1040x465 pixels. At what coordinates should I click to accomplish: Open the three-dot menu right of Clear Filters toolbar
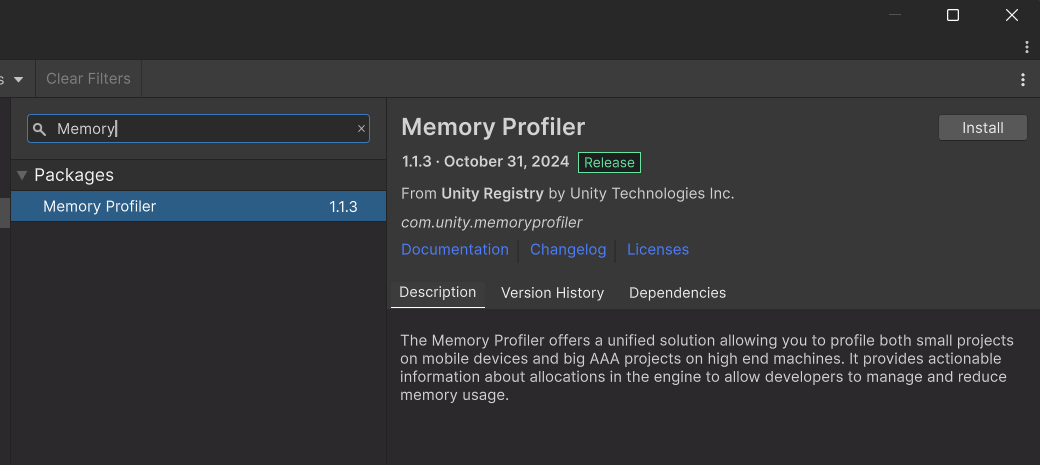[x=1022, y=80]
